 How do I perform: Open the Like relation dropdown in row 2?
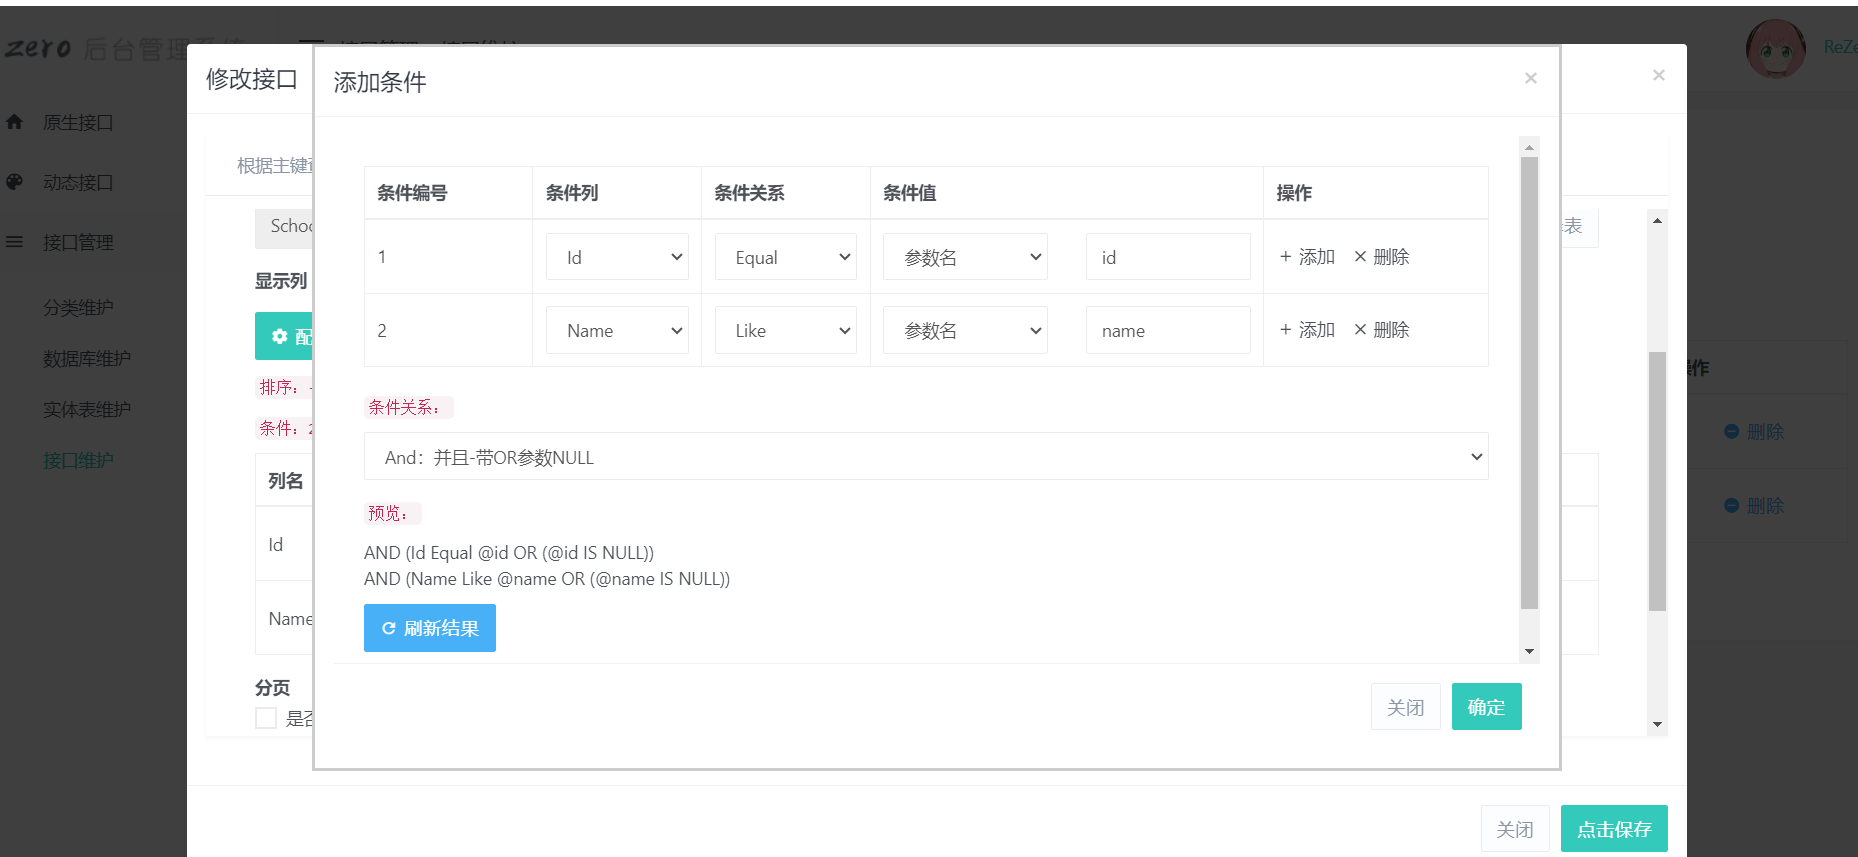coord(786,330)
